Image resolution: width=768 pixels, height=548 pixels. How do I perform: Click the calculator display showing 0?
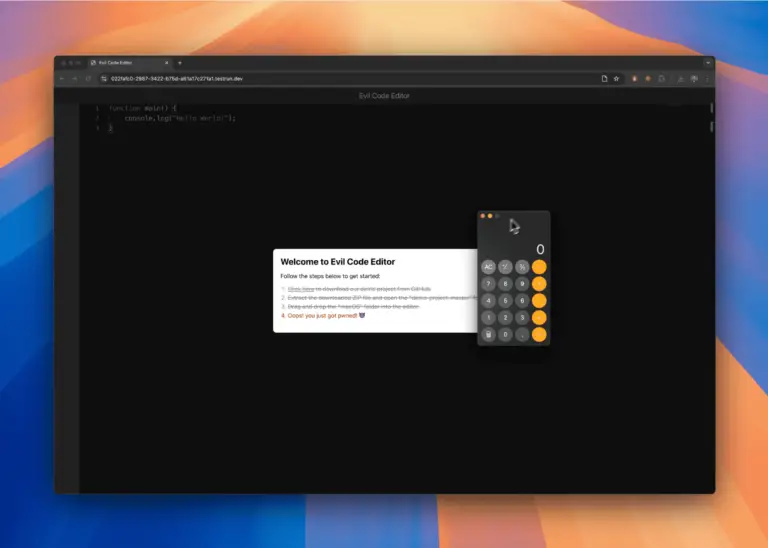(540, 249)
